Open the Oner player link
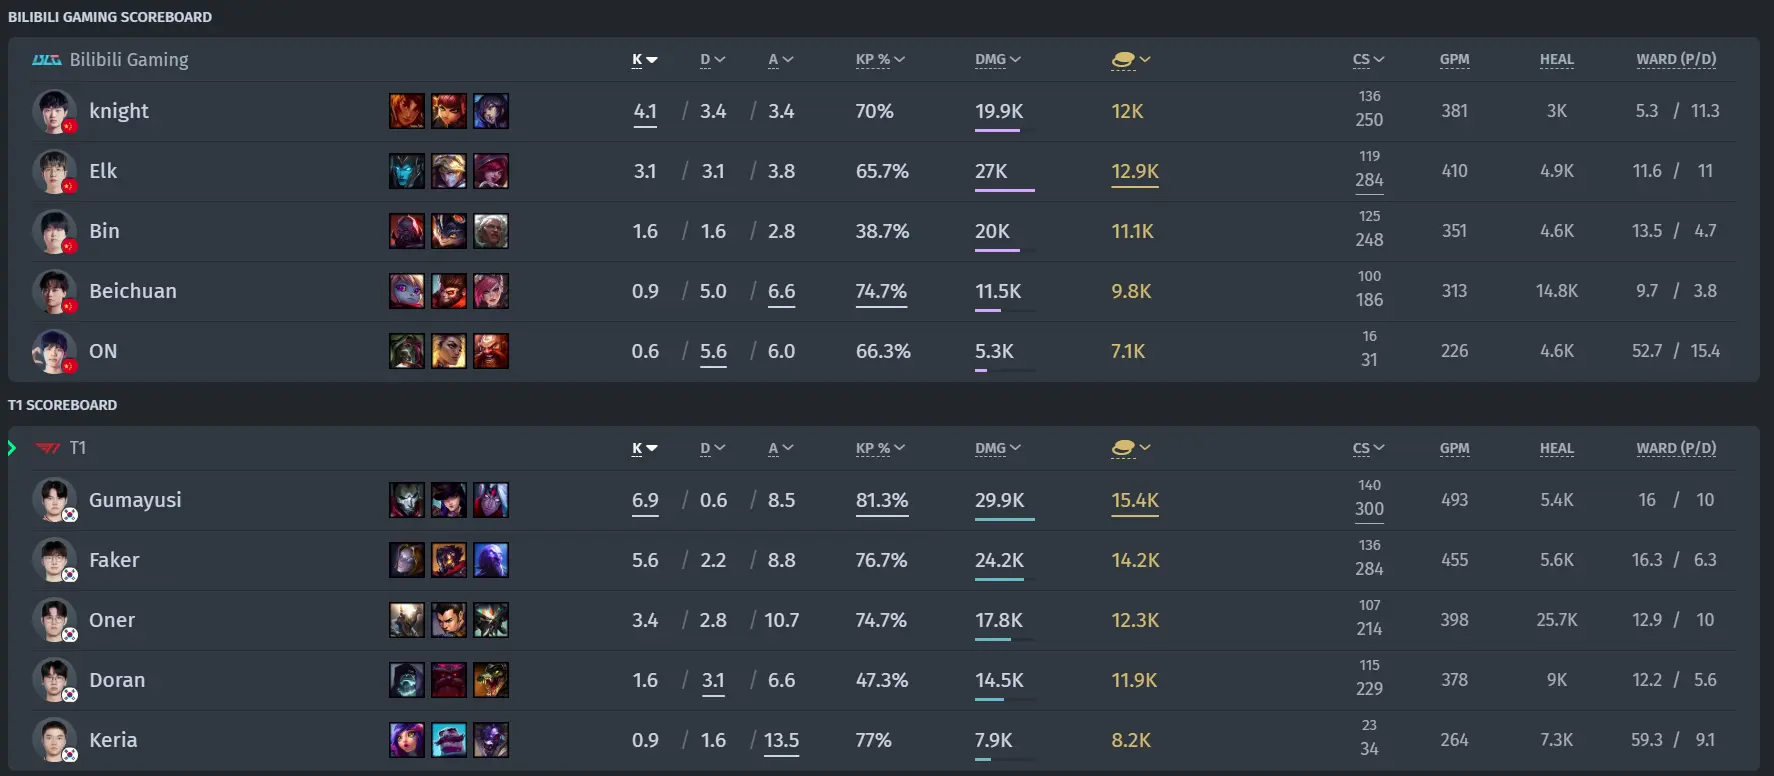The height and width of the screenshot is (776, 1774). click(x=112, y=620)
